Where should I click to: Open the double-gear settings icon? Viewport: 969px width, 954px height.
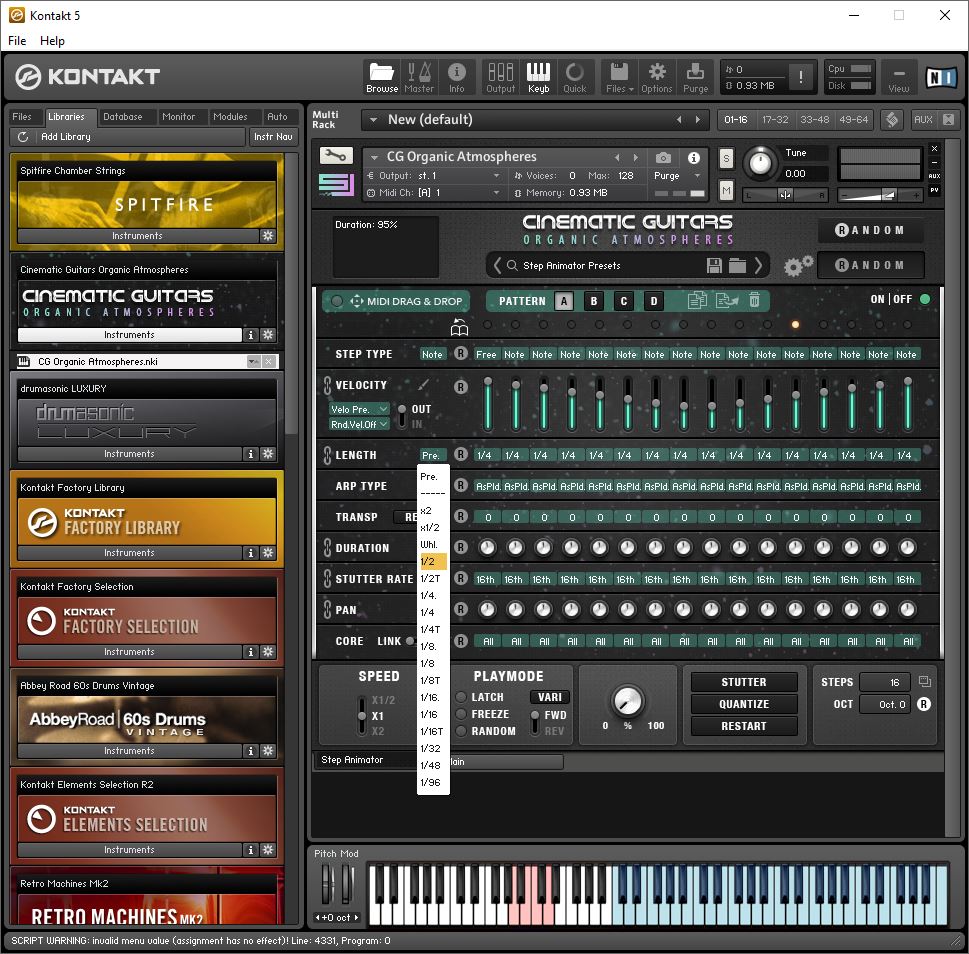pos(798,266)
